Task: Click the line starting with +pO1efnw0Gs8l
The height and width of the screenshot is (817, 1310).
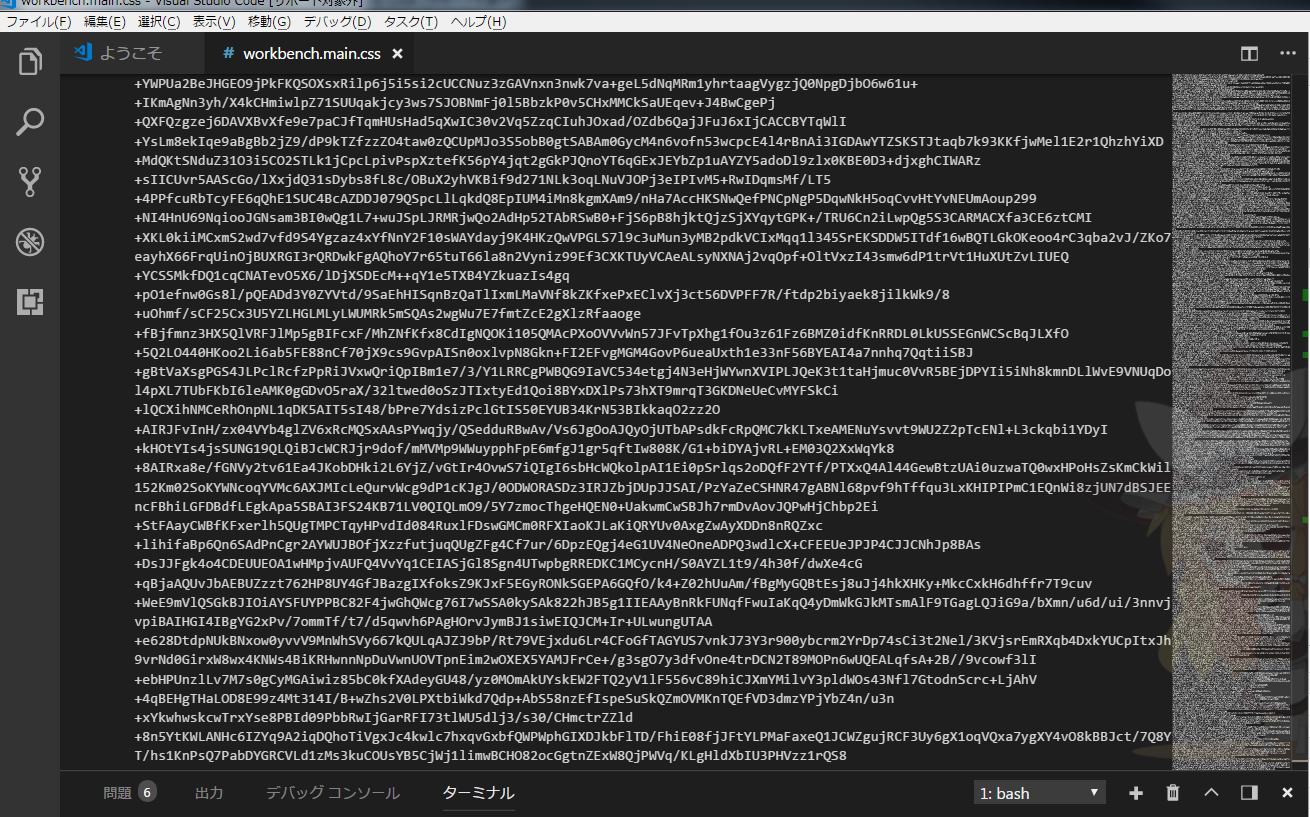Action: [542, 295]
